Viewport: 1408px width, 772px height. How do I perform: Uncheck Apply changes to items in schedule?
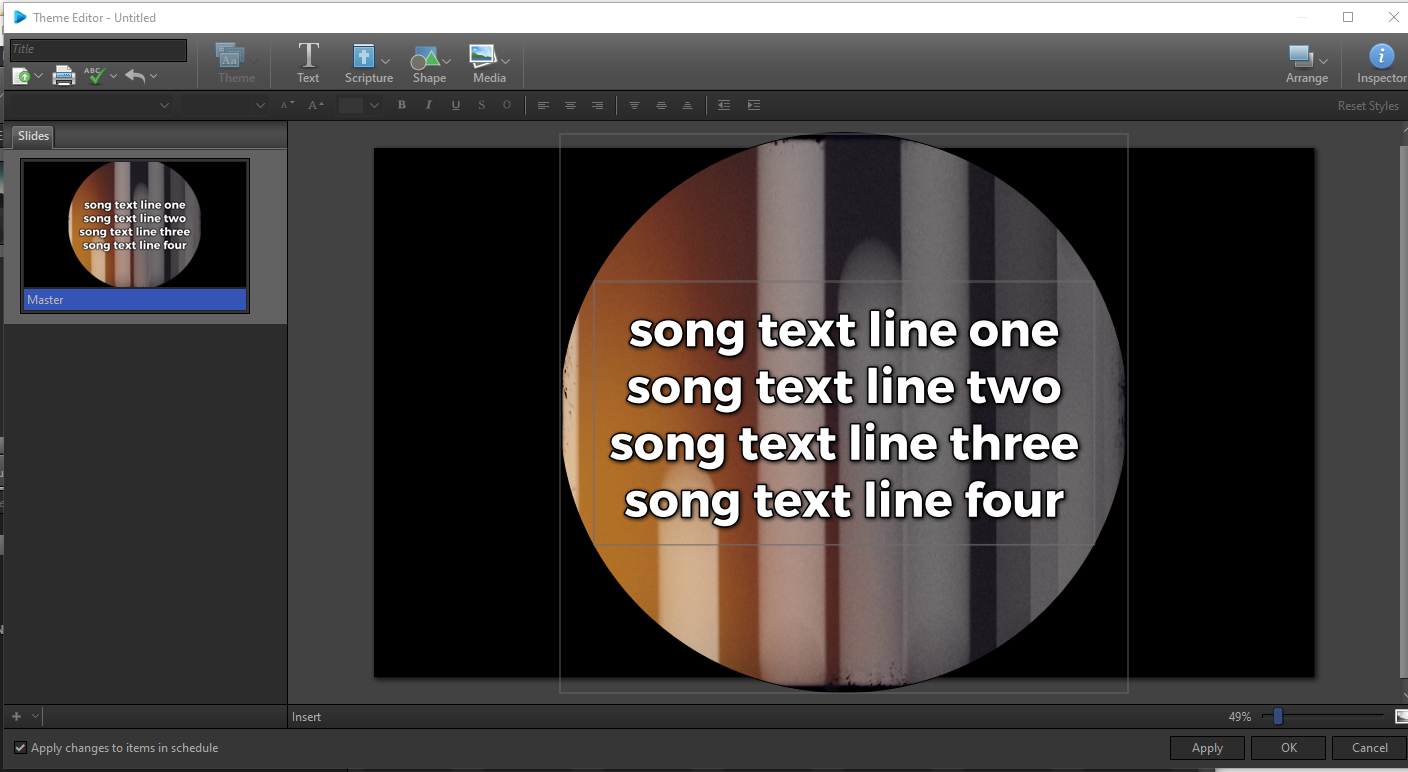[x=21, y=747]
